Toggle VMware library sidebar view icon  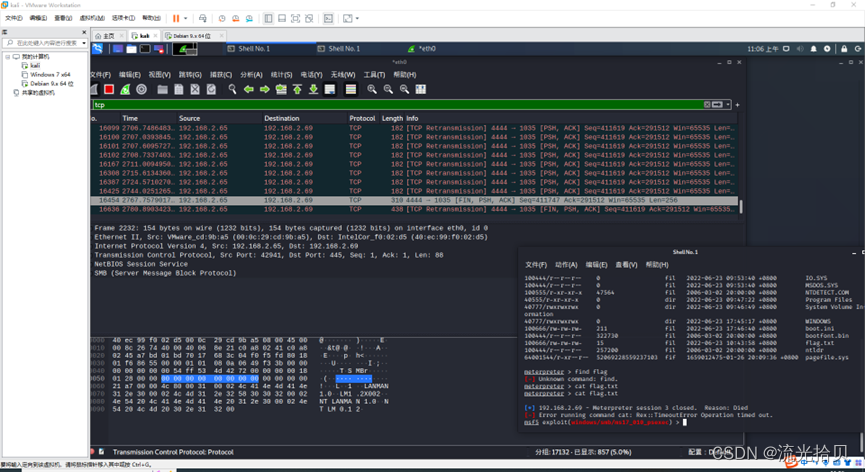click(268, 18)
